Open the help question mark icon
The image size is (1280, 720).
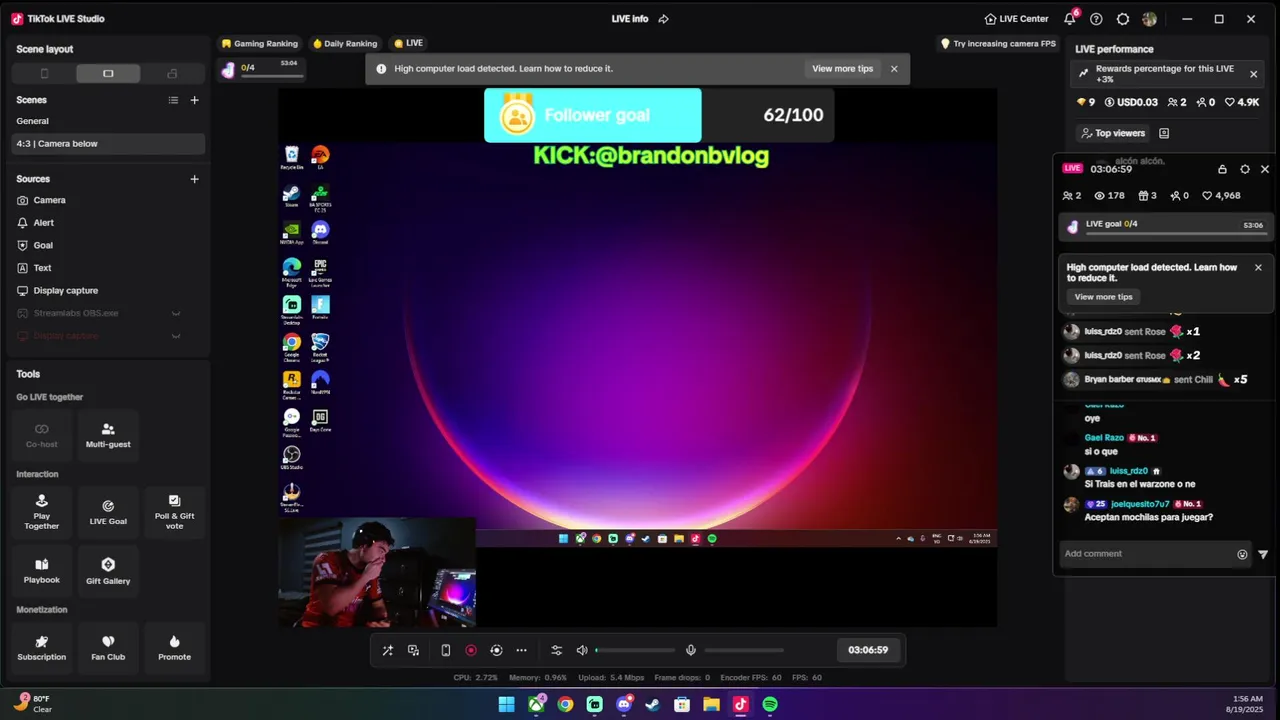[1096, 19]
